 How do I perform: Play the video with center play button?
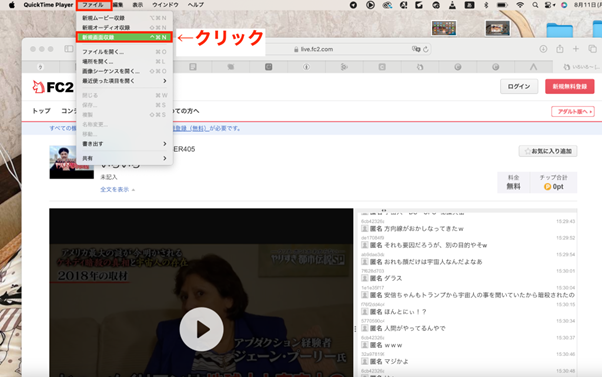point(201,329)
